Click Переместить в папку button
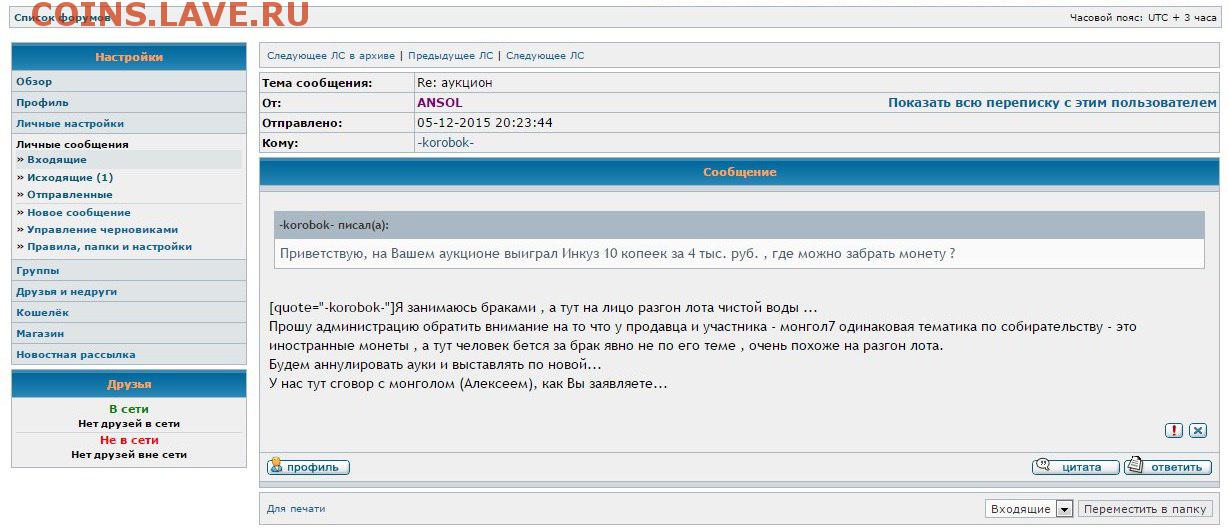This screenshot has height=532, width=1228. (1145, 509)
